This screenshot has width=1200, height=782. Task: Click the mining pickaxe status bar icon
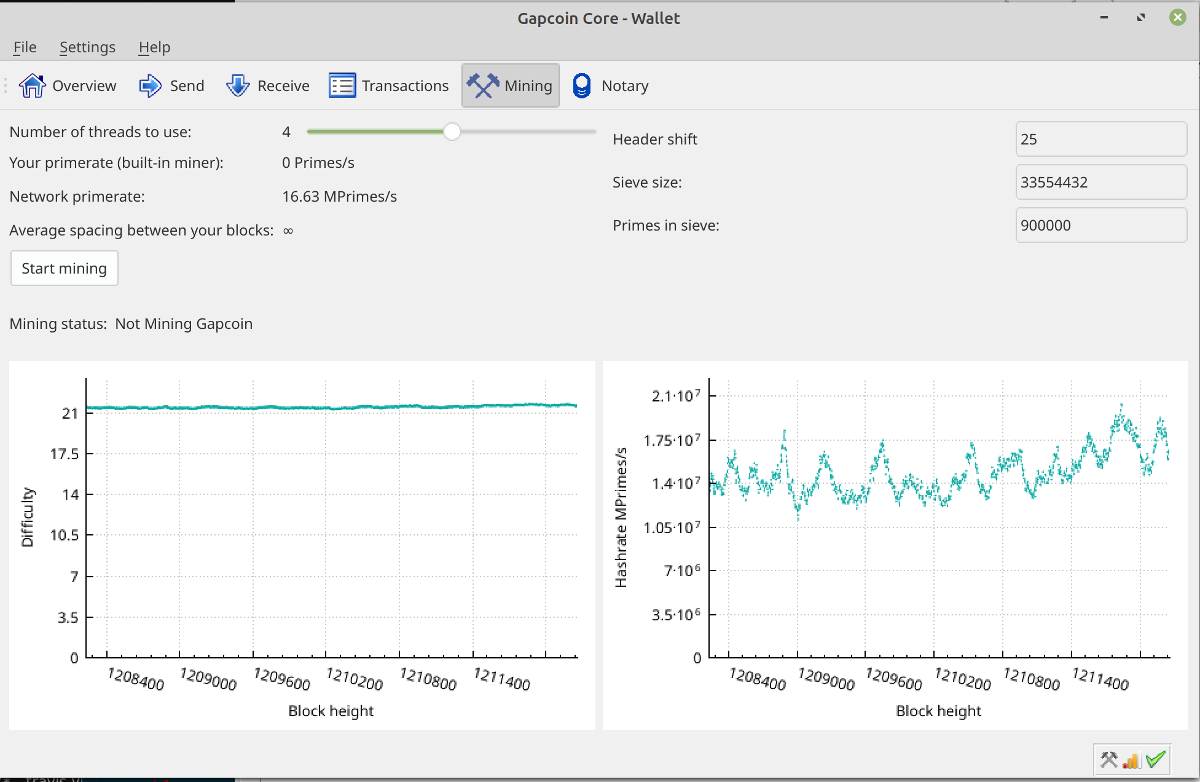1109,760
